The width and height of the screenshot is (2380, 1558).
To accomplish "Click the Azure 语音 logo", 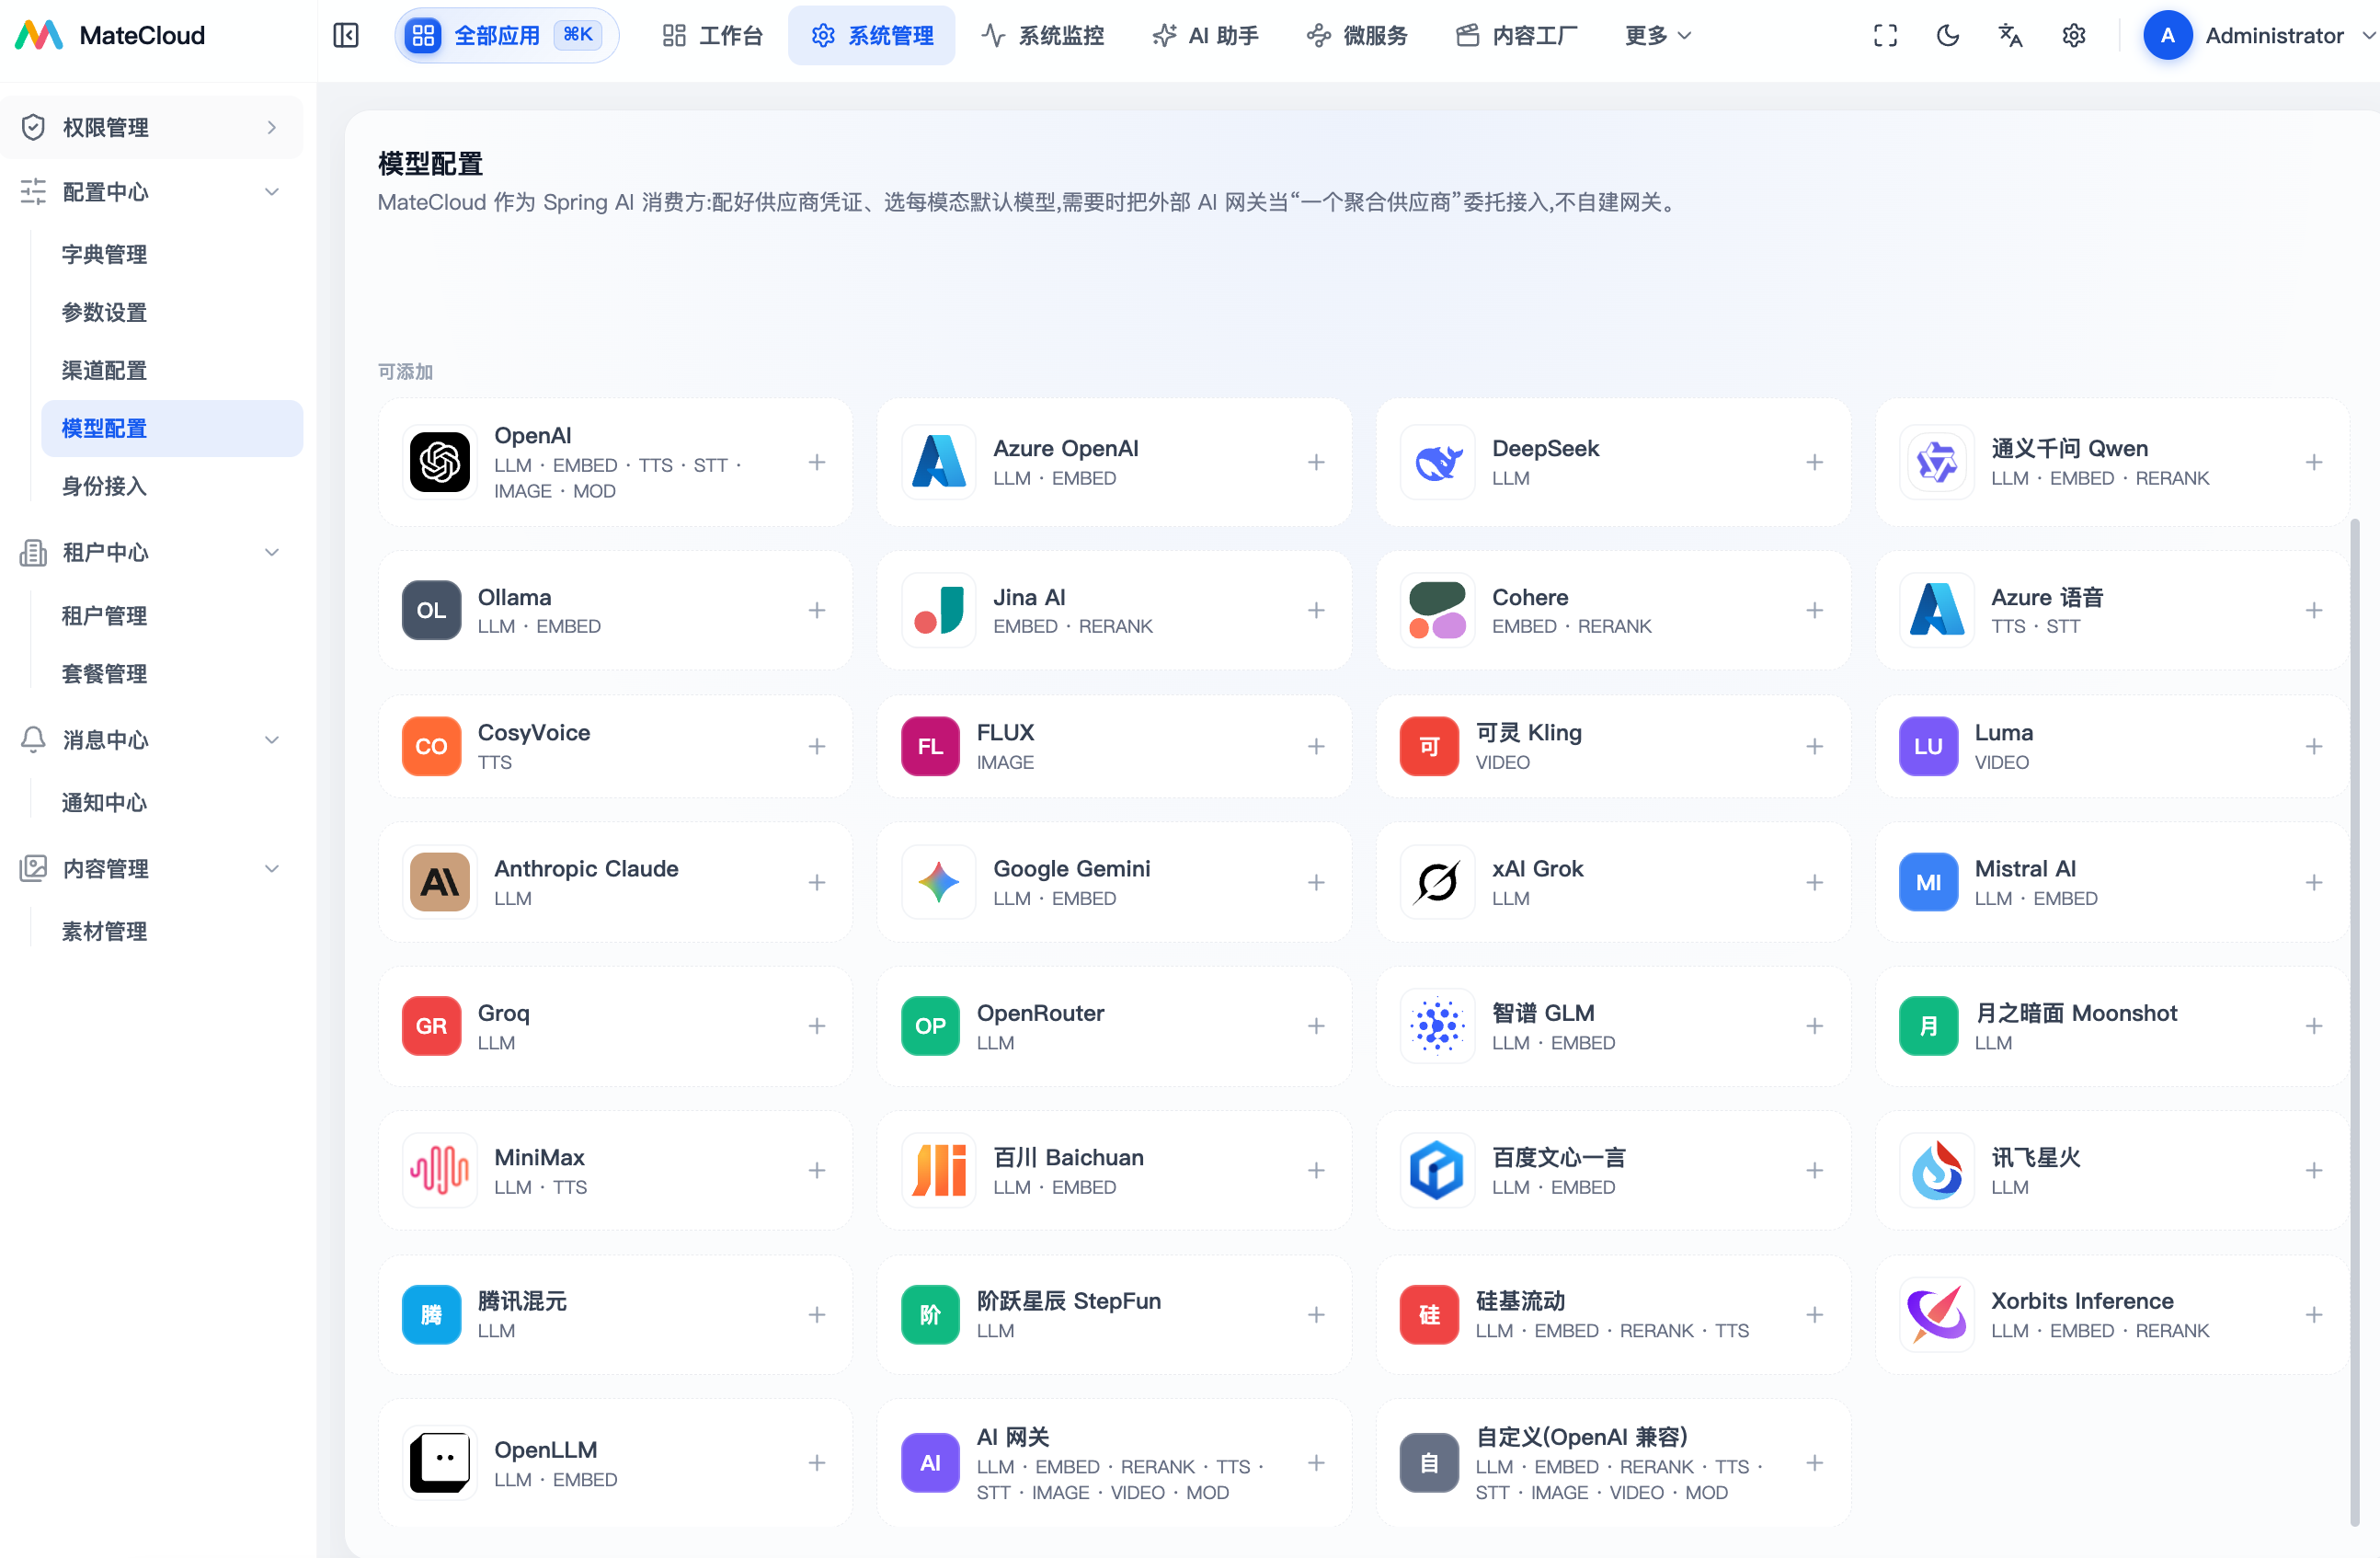I will 1936,610.
